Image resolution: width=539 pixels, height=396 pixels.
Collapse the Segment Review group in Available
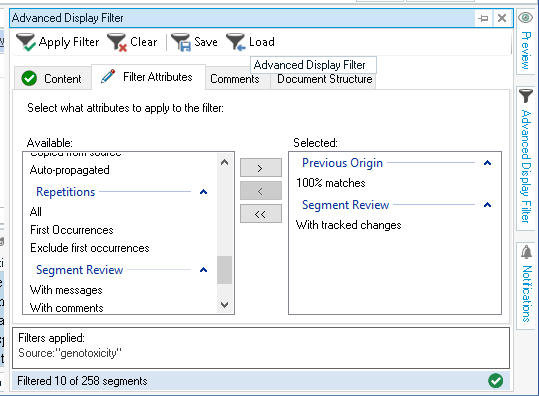(x=204, y=270)
